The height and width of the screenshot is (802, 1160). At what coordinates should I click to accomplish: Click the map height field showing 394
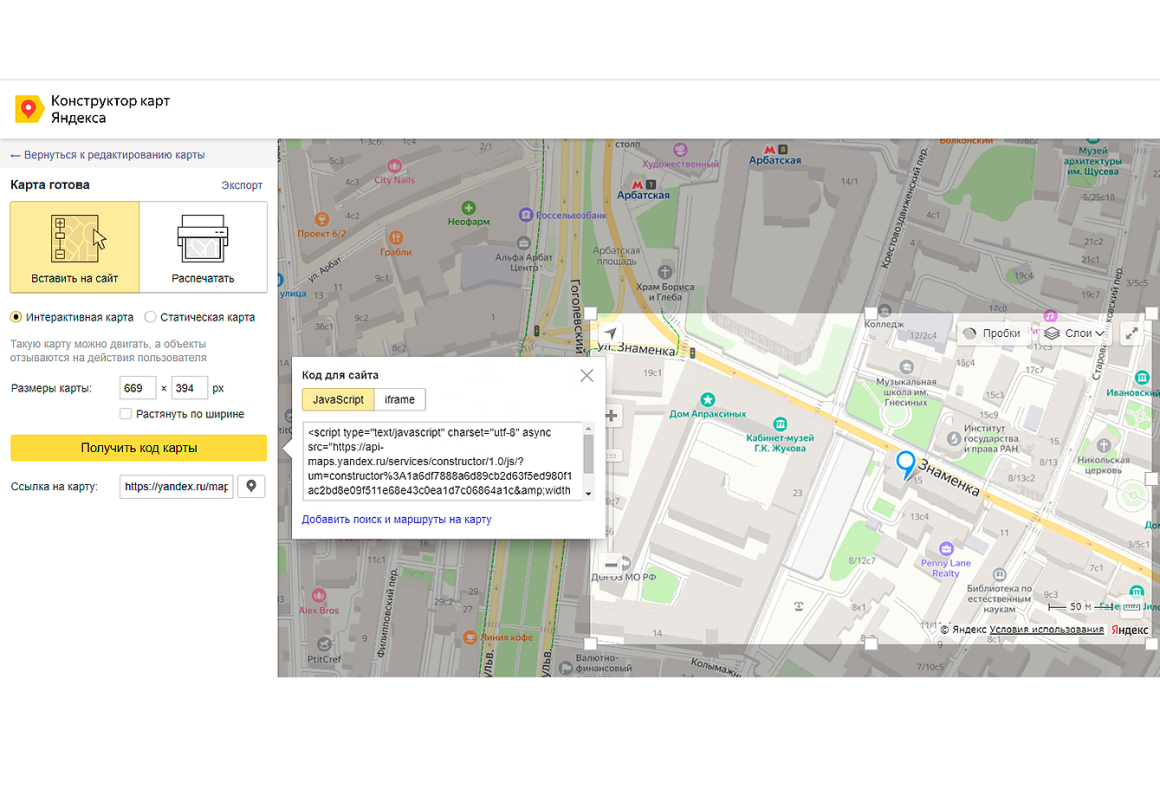pos(189,388)
